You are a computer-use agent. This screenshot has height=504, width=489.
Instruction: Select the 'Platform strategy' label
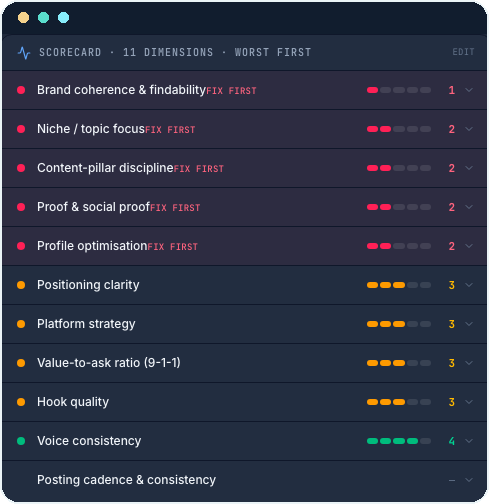86,324
